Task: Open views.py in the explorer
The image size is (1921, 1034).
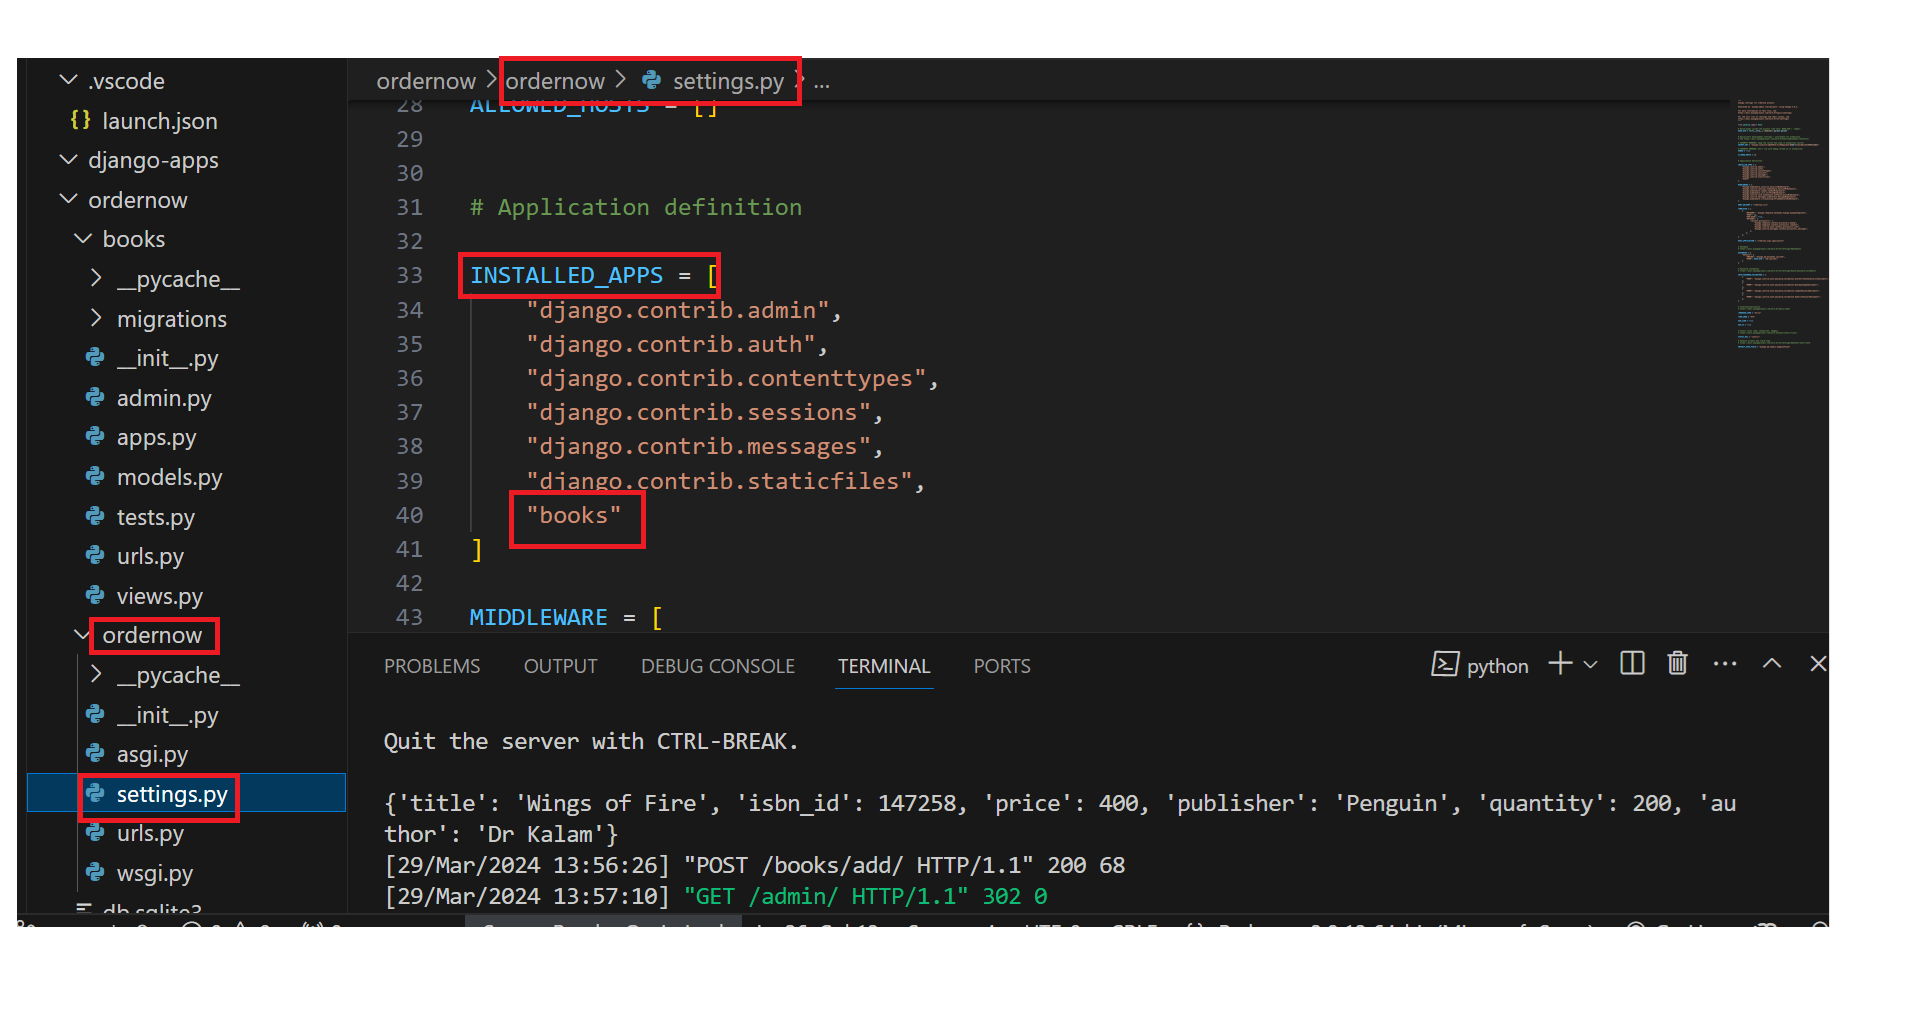Action: point(159,596)
